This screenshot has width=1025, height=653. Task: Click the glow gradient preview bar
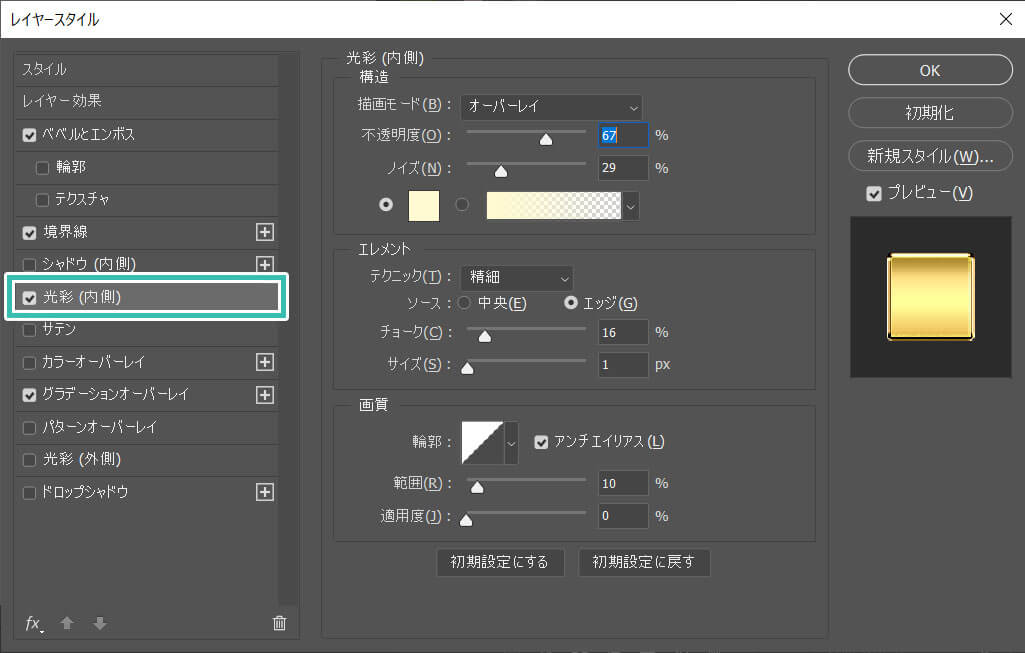pos(554,206)
